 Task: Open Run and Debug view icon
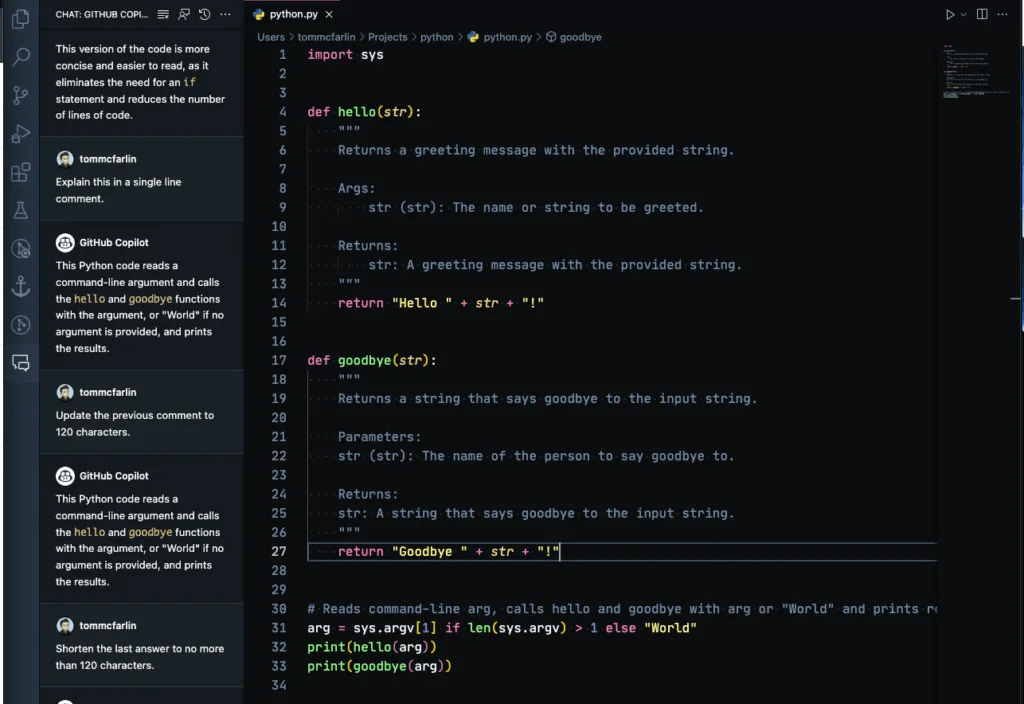click(x=20, y=134)
